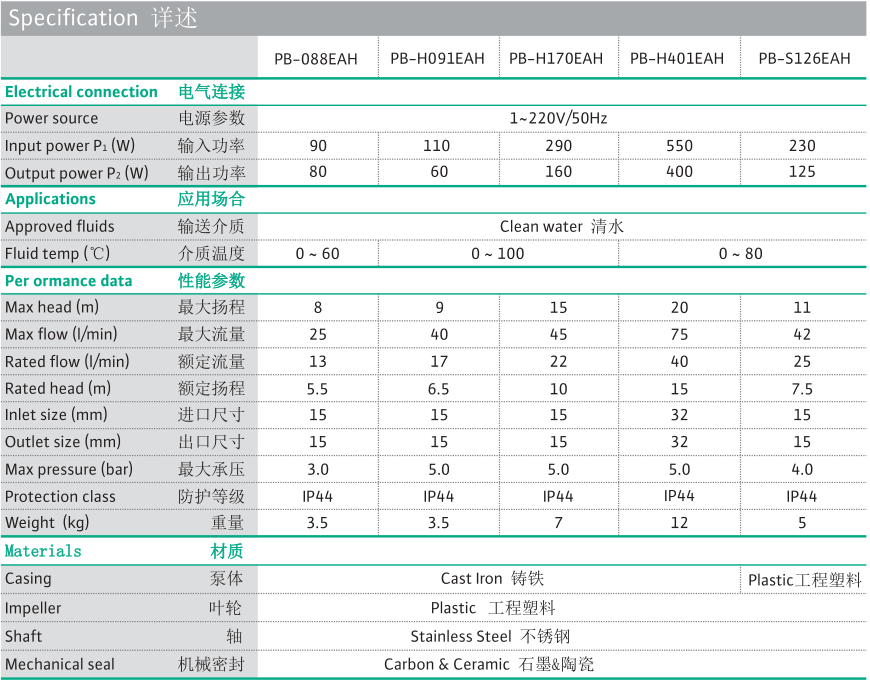Viewport: 870px width, 681px height.
Task: Click the Specification title bar
Action: coord(433,18)
